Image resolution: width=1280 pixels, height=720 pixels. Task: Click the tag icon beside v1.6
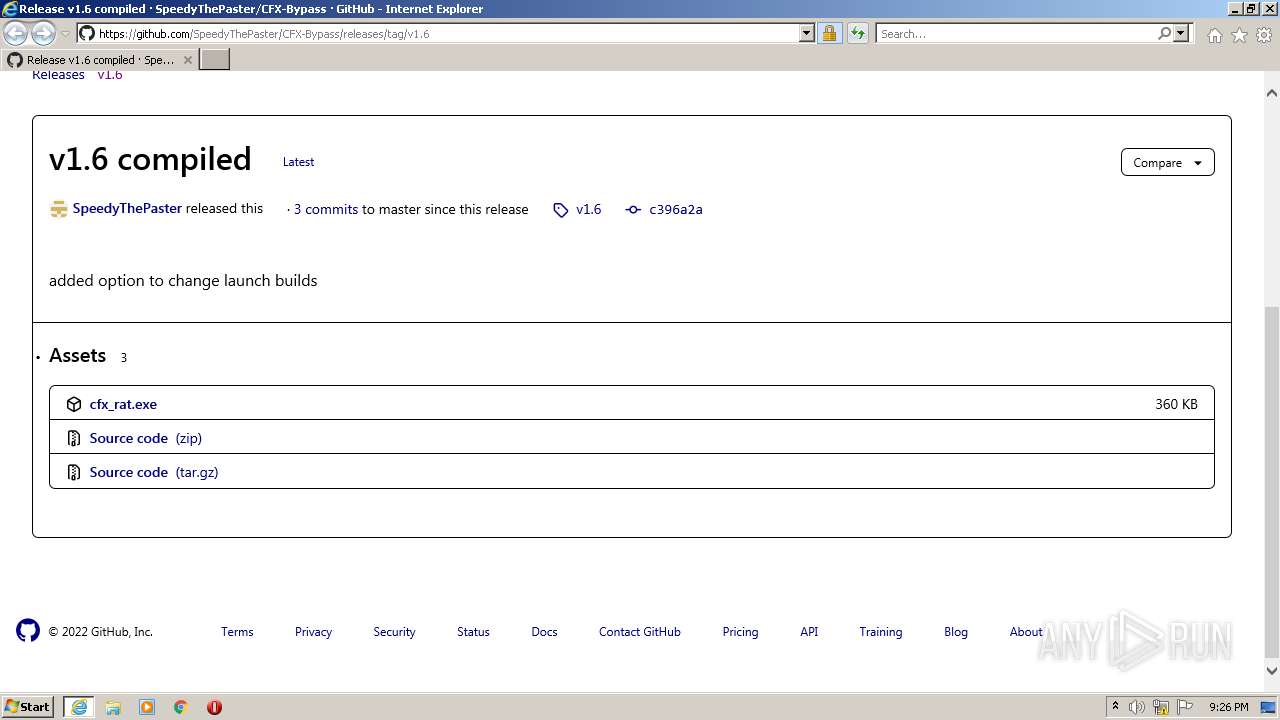click(x=561, y=210)
